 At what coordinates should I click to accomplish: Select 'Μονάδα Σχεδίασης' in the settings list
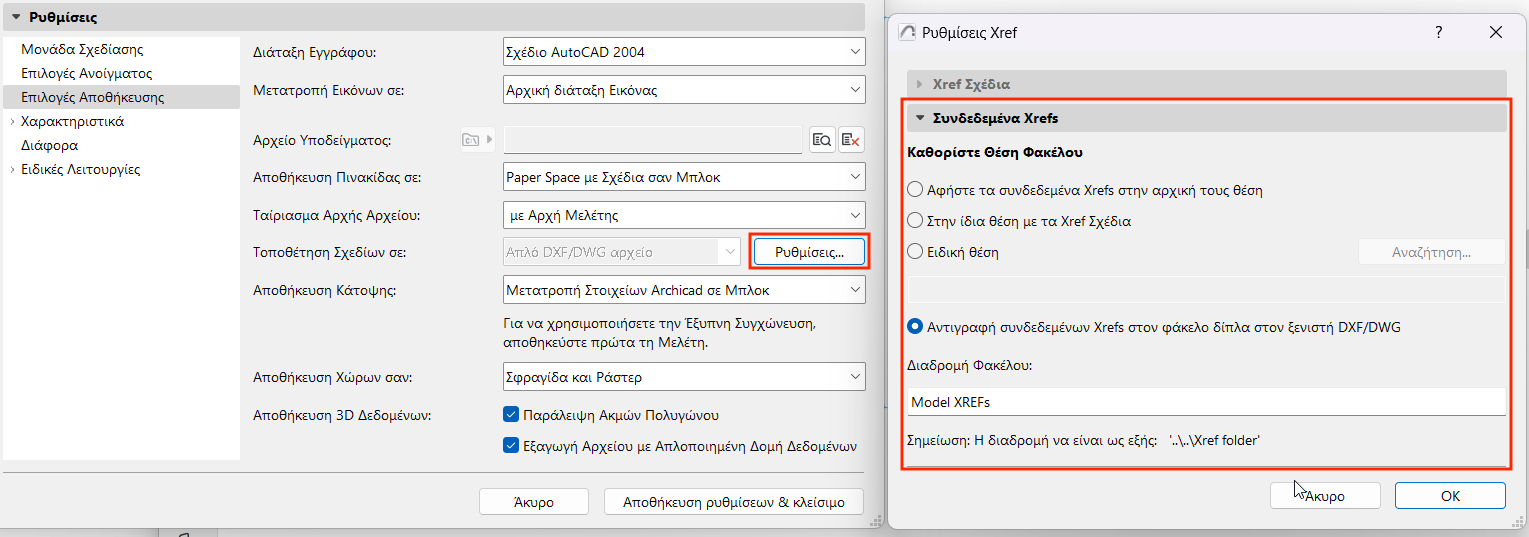pos(82,49)
